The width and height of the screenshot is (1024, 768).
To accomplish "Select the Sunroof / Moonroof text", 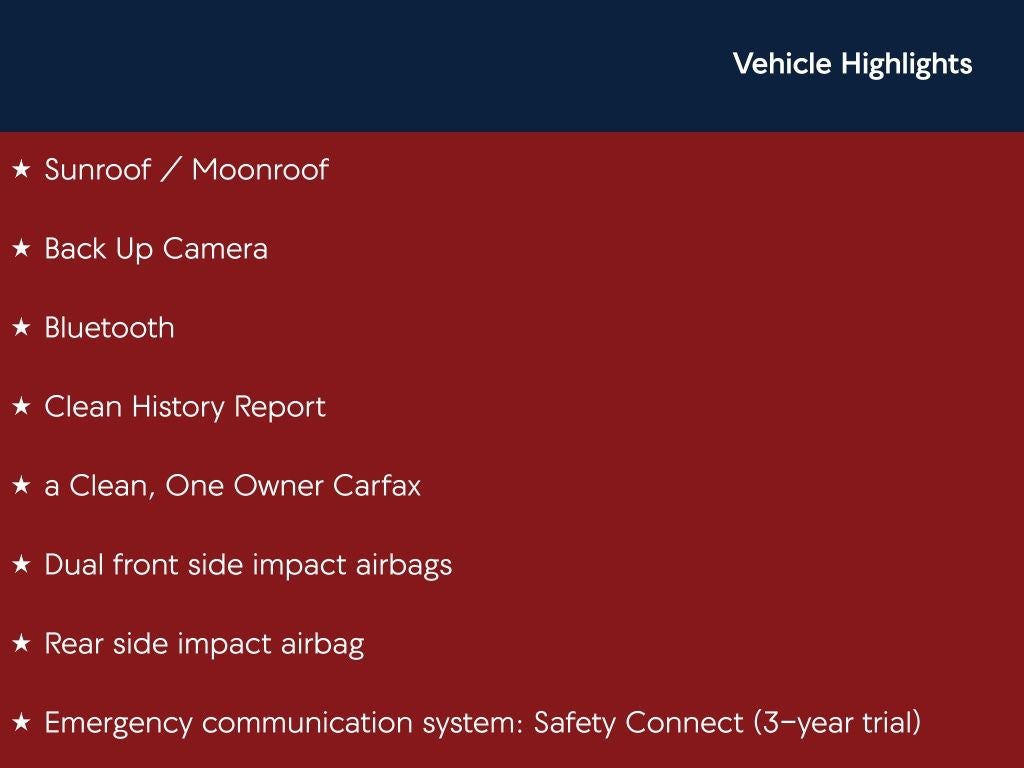I will pos(186,170).
